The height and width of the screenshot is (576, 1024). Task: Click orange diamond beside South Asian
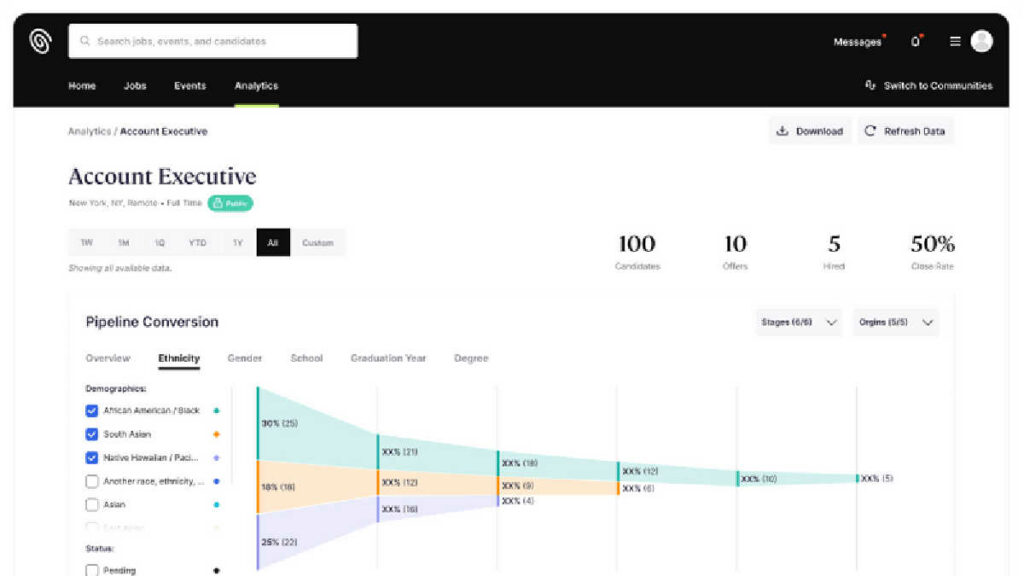[216, 434]
